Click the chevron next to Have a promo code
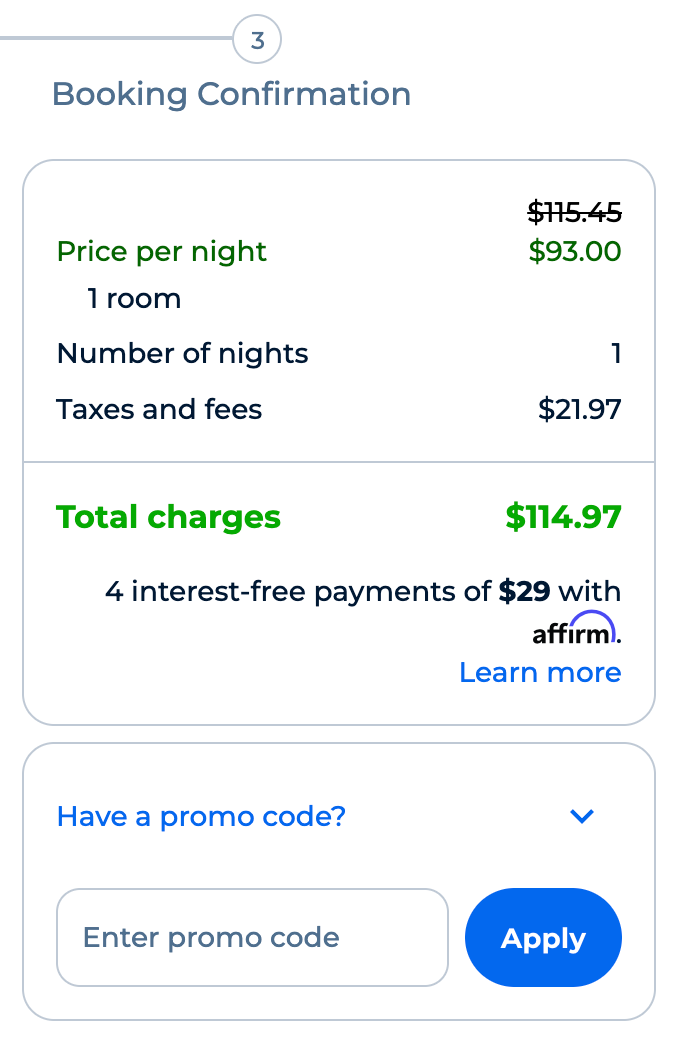 pos(582,817)
